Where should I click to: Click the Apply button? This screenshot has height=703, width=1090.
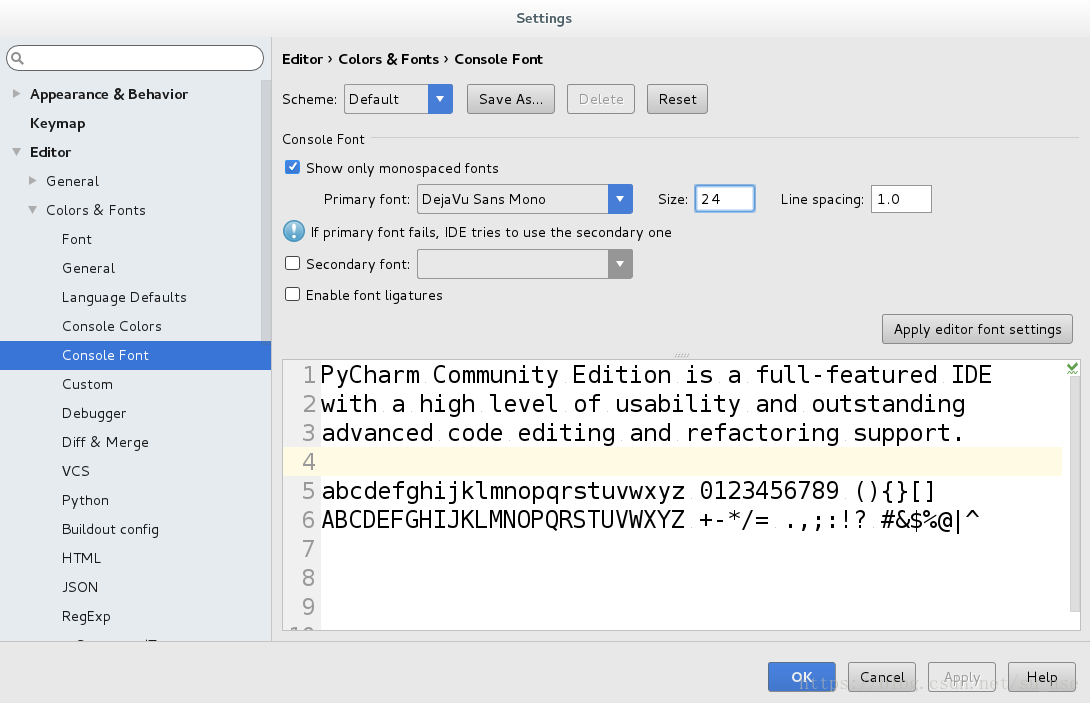click(x=962, y=677)
